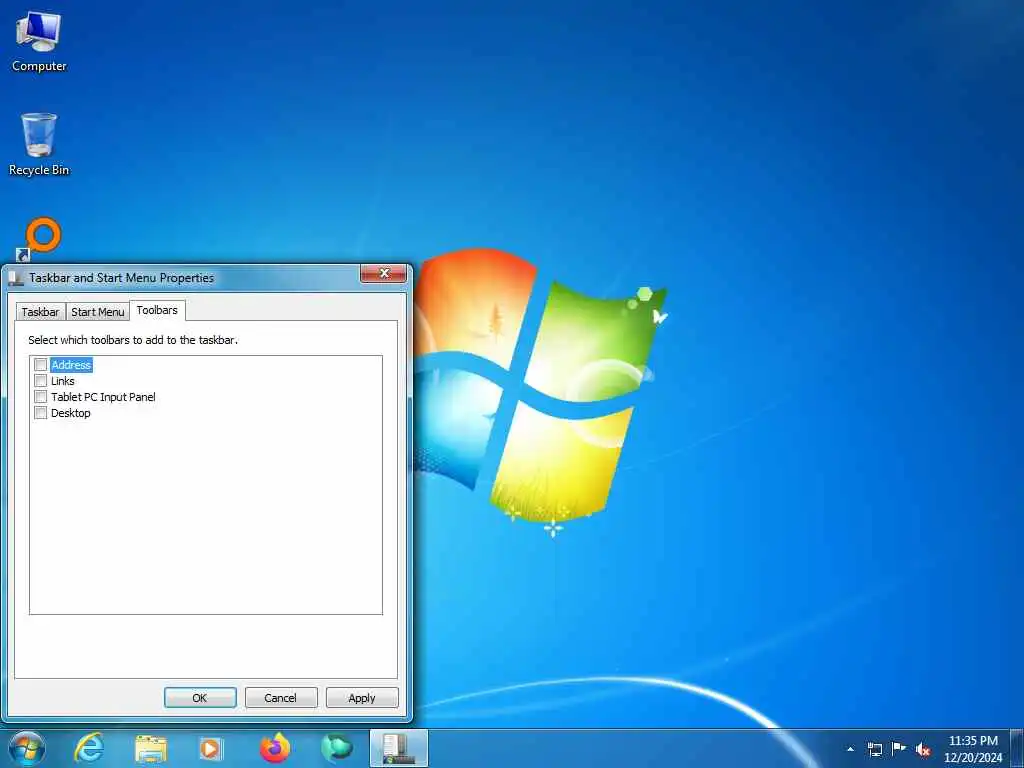Screen dimensions: 1024x768
Task: Close the Taskbar and Start Menu Properties dialog
Action: point(384,274)
